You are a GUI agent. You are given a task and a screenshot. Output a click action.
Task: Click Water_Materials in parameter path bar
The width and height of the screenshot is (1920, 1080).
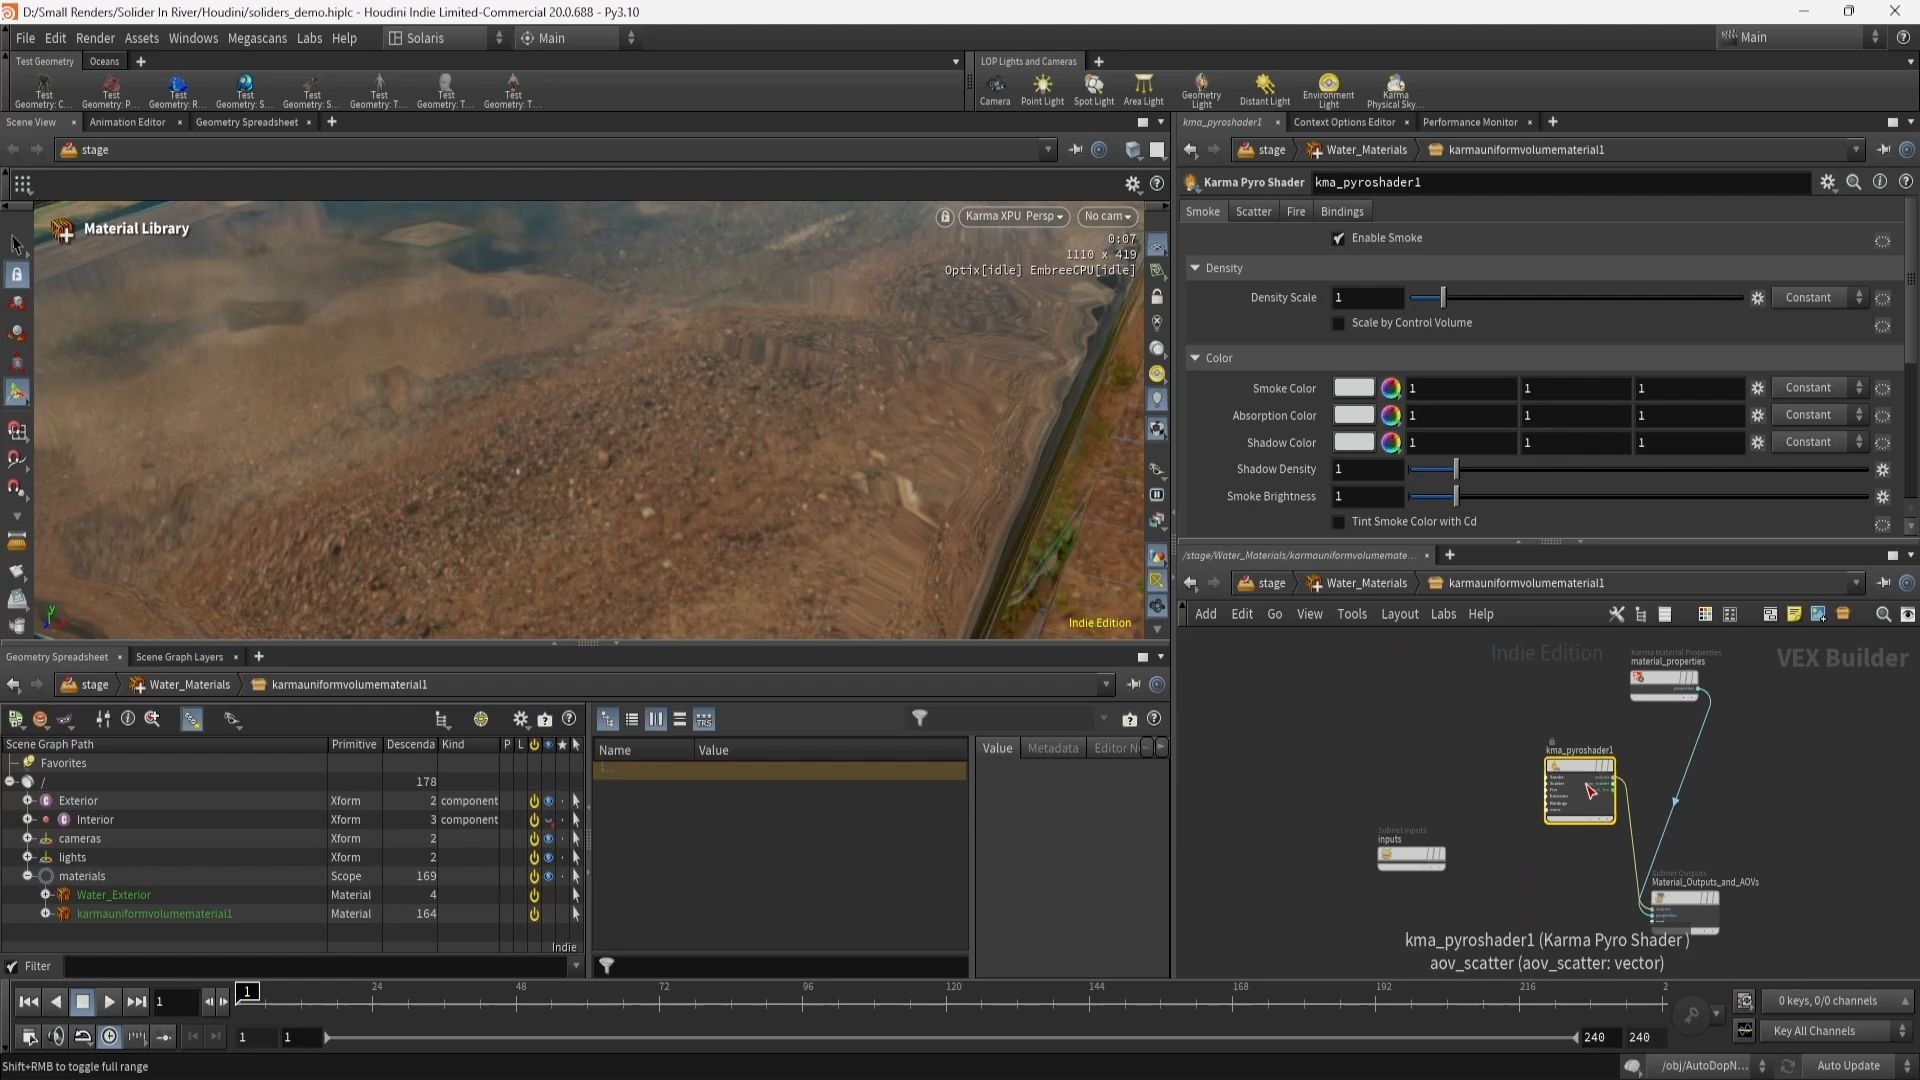pyautogui.click(x=1365, y=150)
